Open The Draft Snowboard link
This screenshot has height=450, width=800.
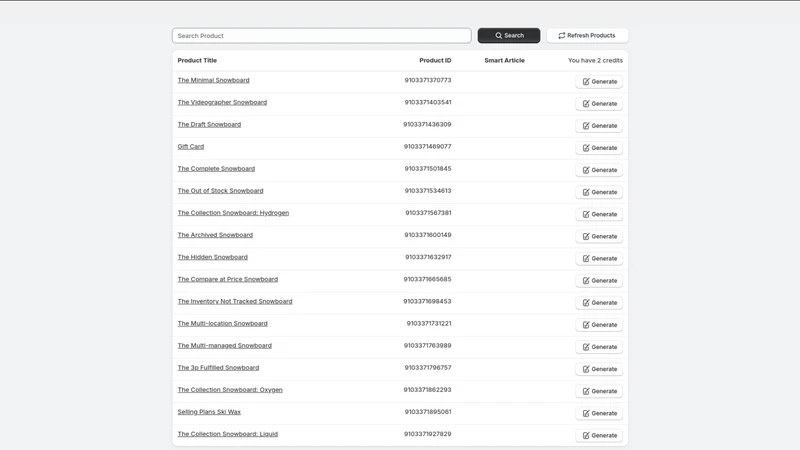209,124
